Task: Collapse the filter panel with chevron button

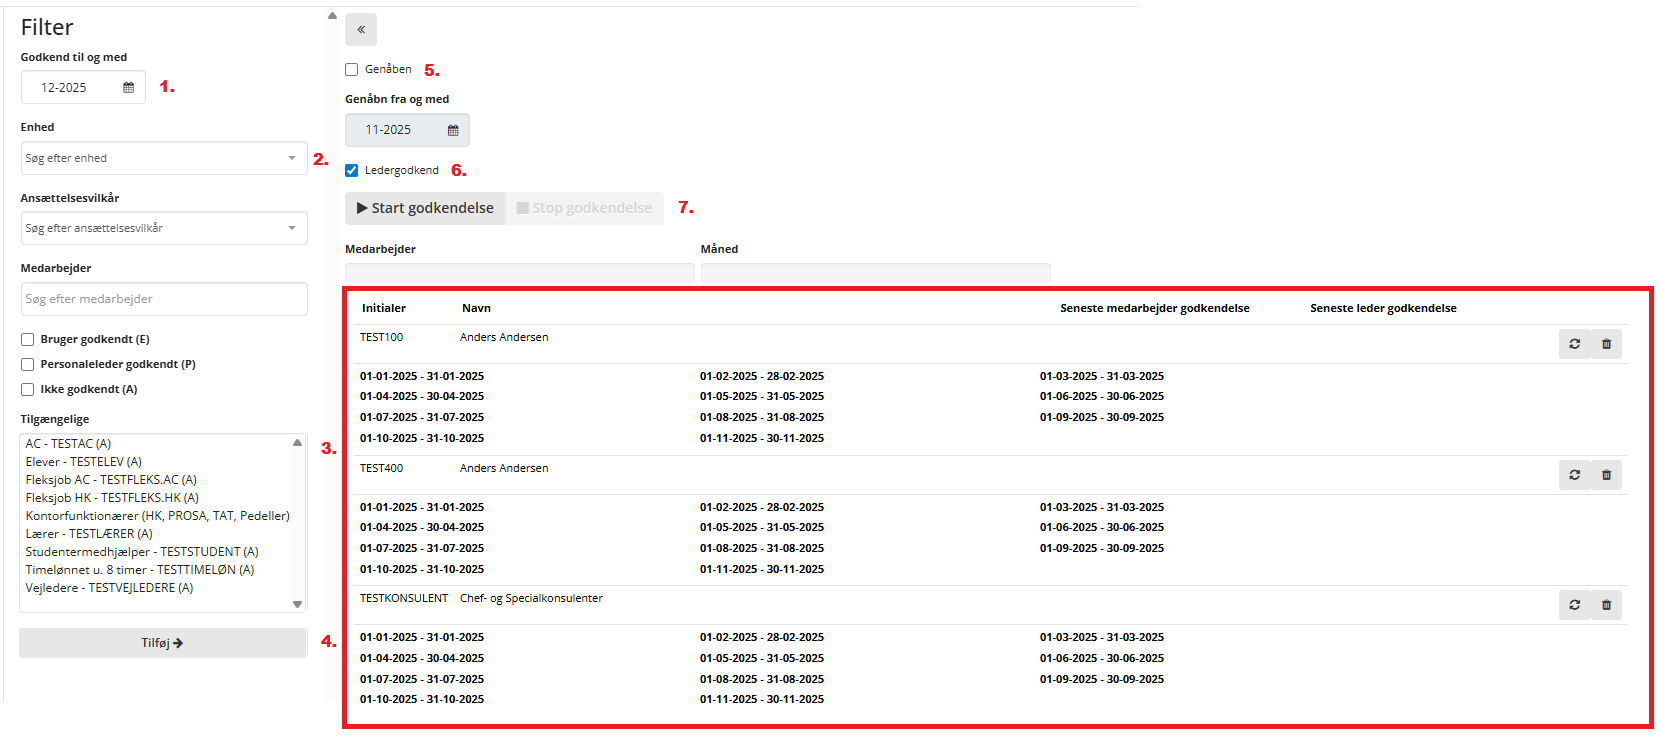Action: (361, 30)
